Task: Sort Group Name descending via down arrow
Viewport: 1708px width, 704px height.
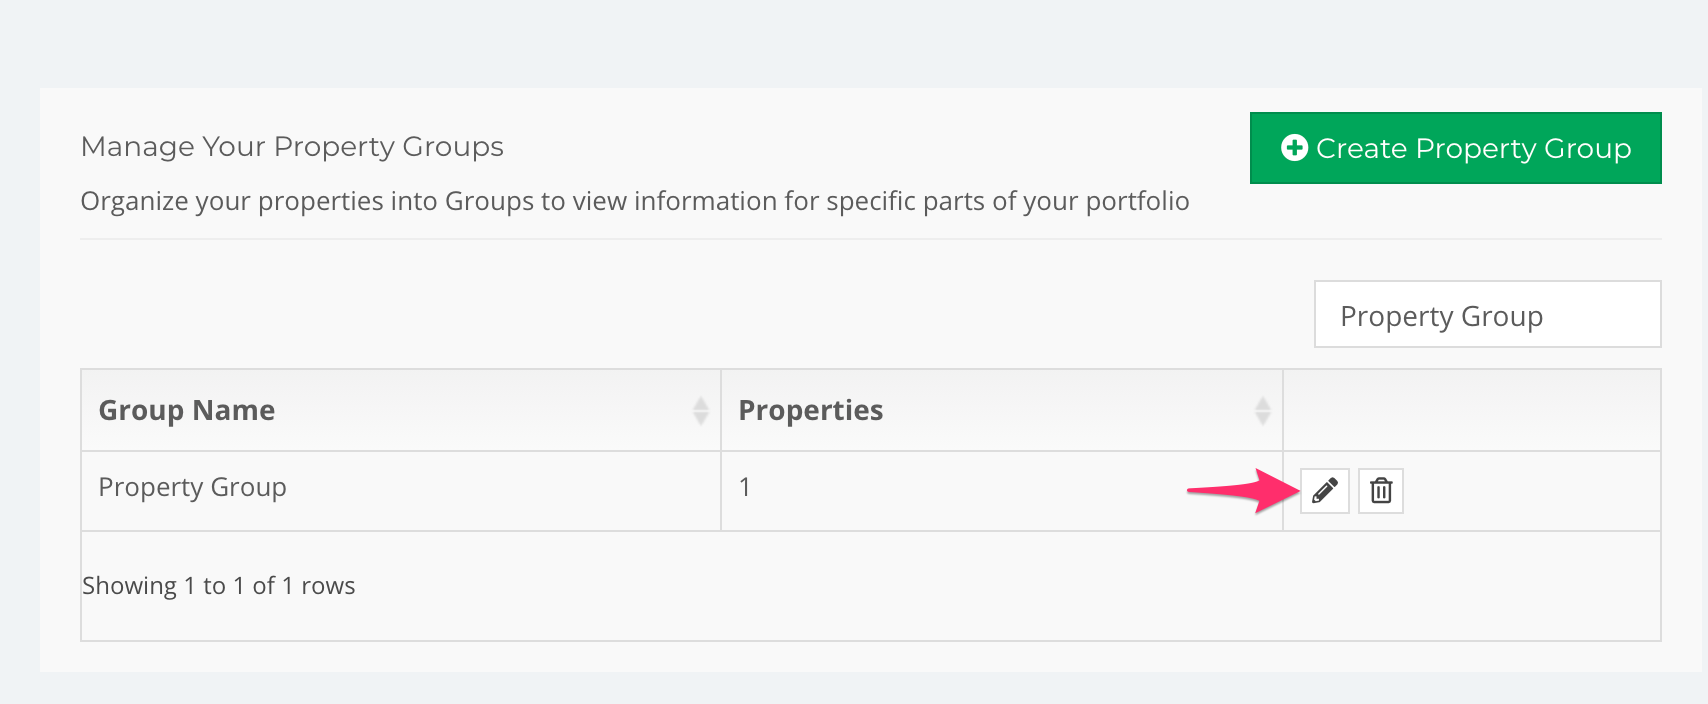Action: tap(701, 418)
